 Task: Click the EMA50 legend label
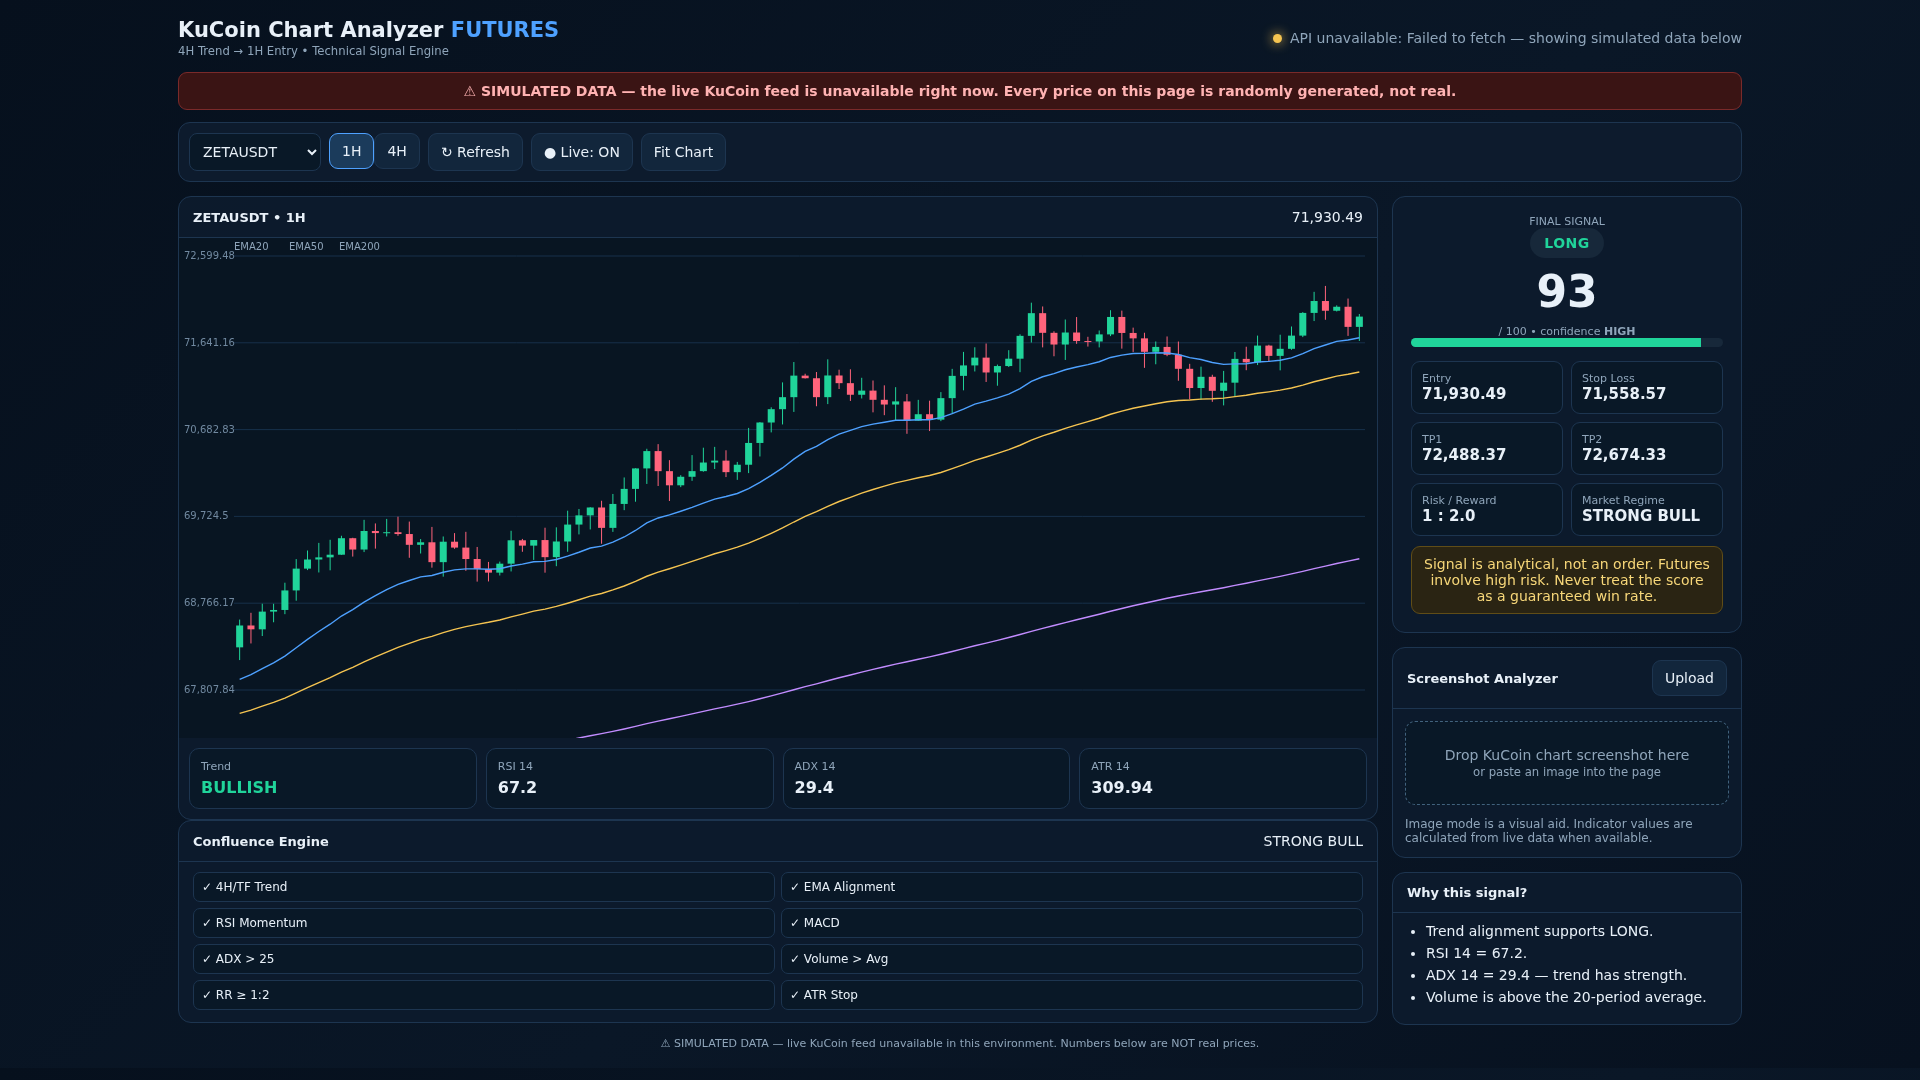pos(306,246)
